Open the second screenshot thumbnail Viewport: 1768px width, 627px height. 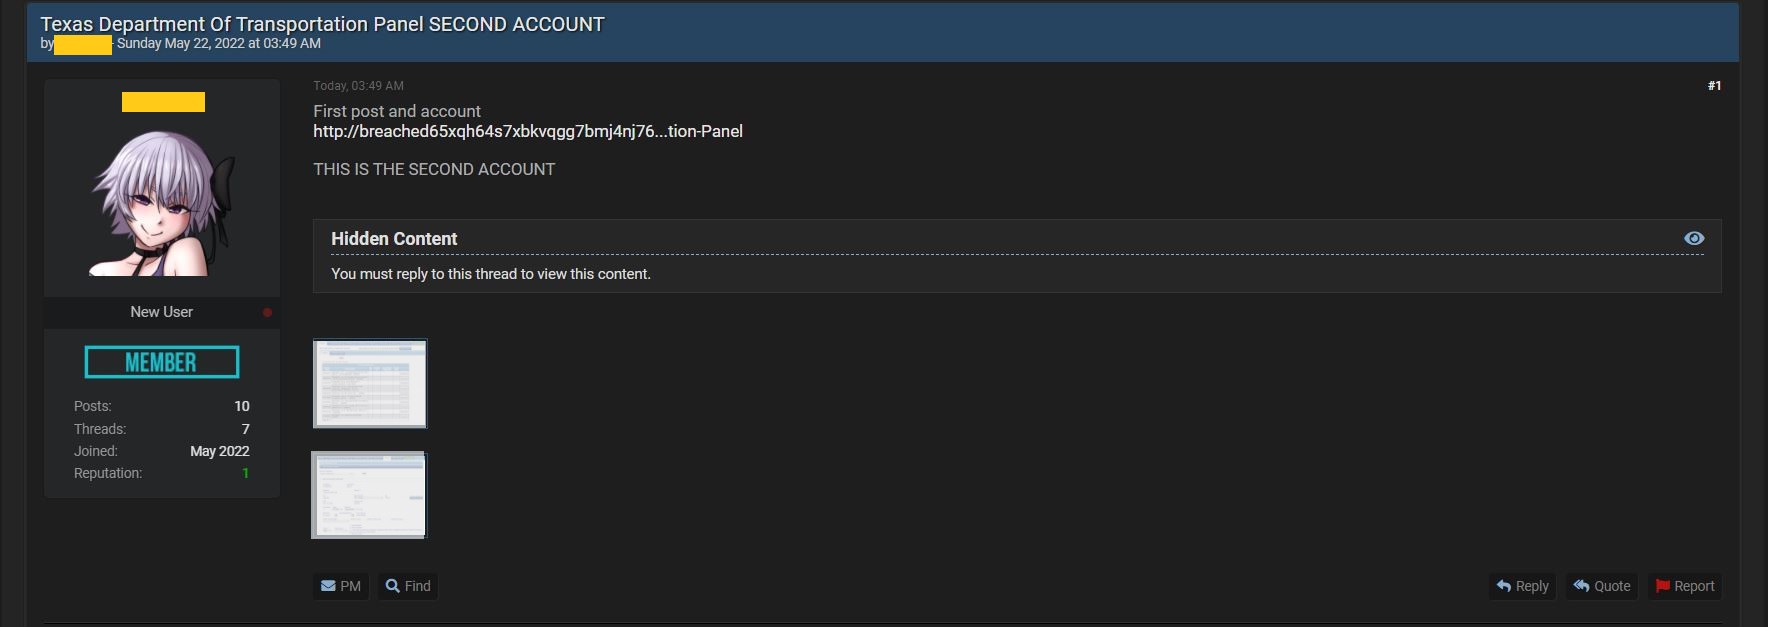pos(369,495)
